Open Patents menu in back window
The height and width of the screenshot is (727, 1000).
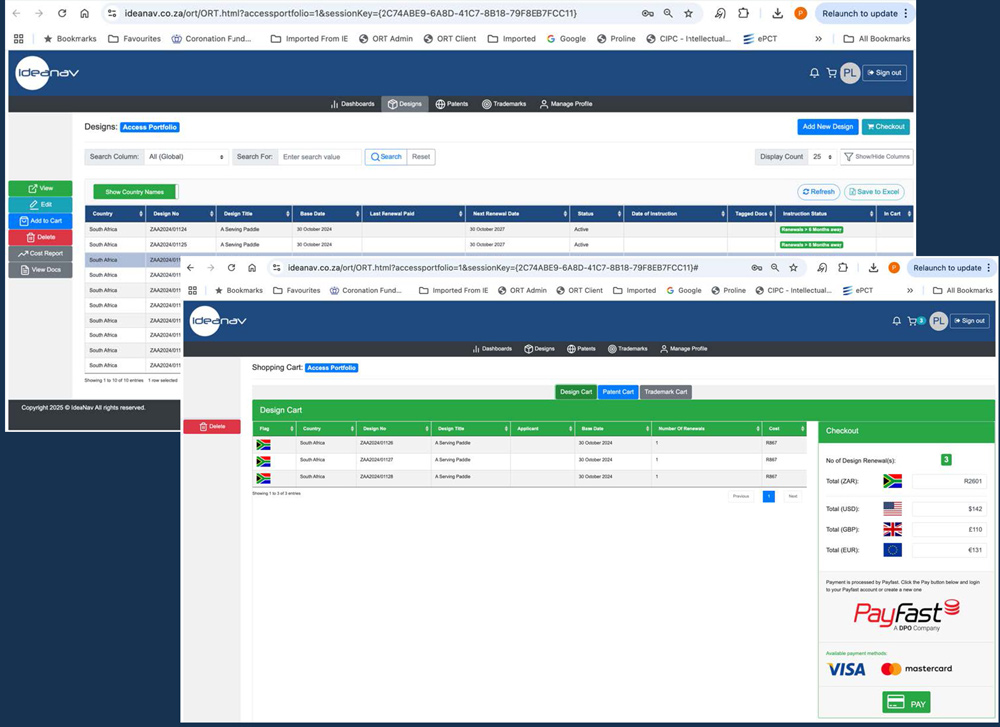tap(452, 104)
